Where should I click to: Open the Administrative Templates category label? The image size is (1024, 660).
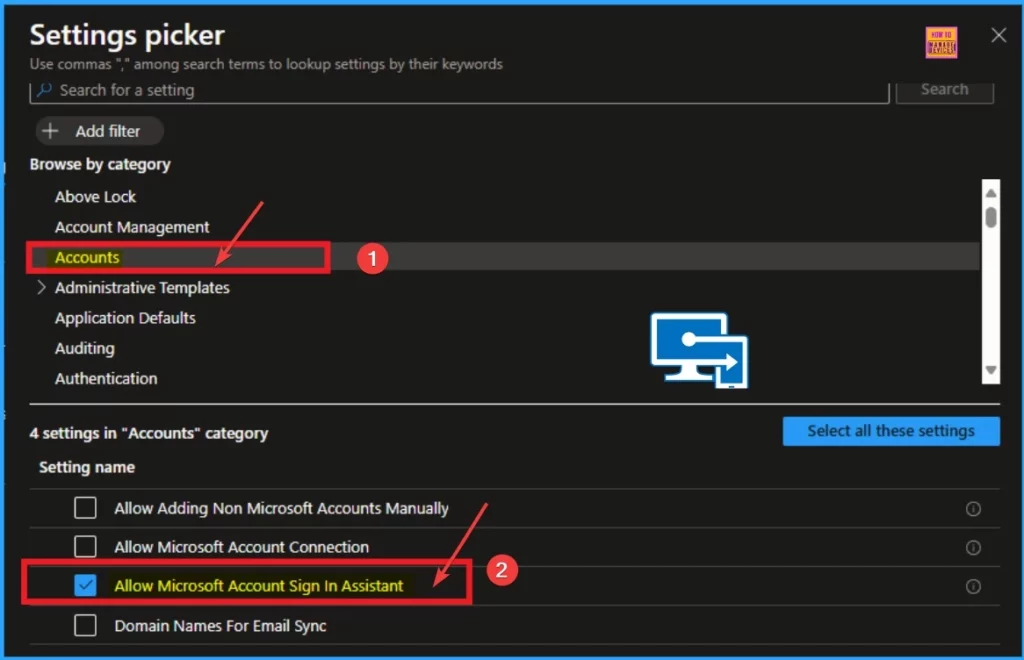tap(142, 288)
